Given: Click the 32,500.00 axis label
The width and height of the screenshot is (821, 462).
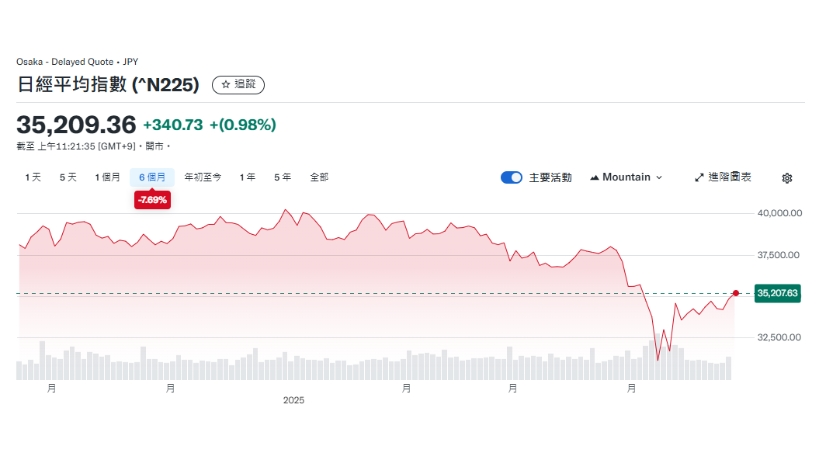Looking at the screenshot, I should 779,337.
